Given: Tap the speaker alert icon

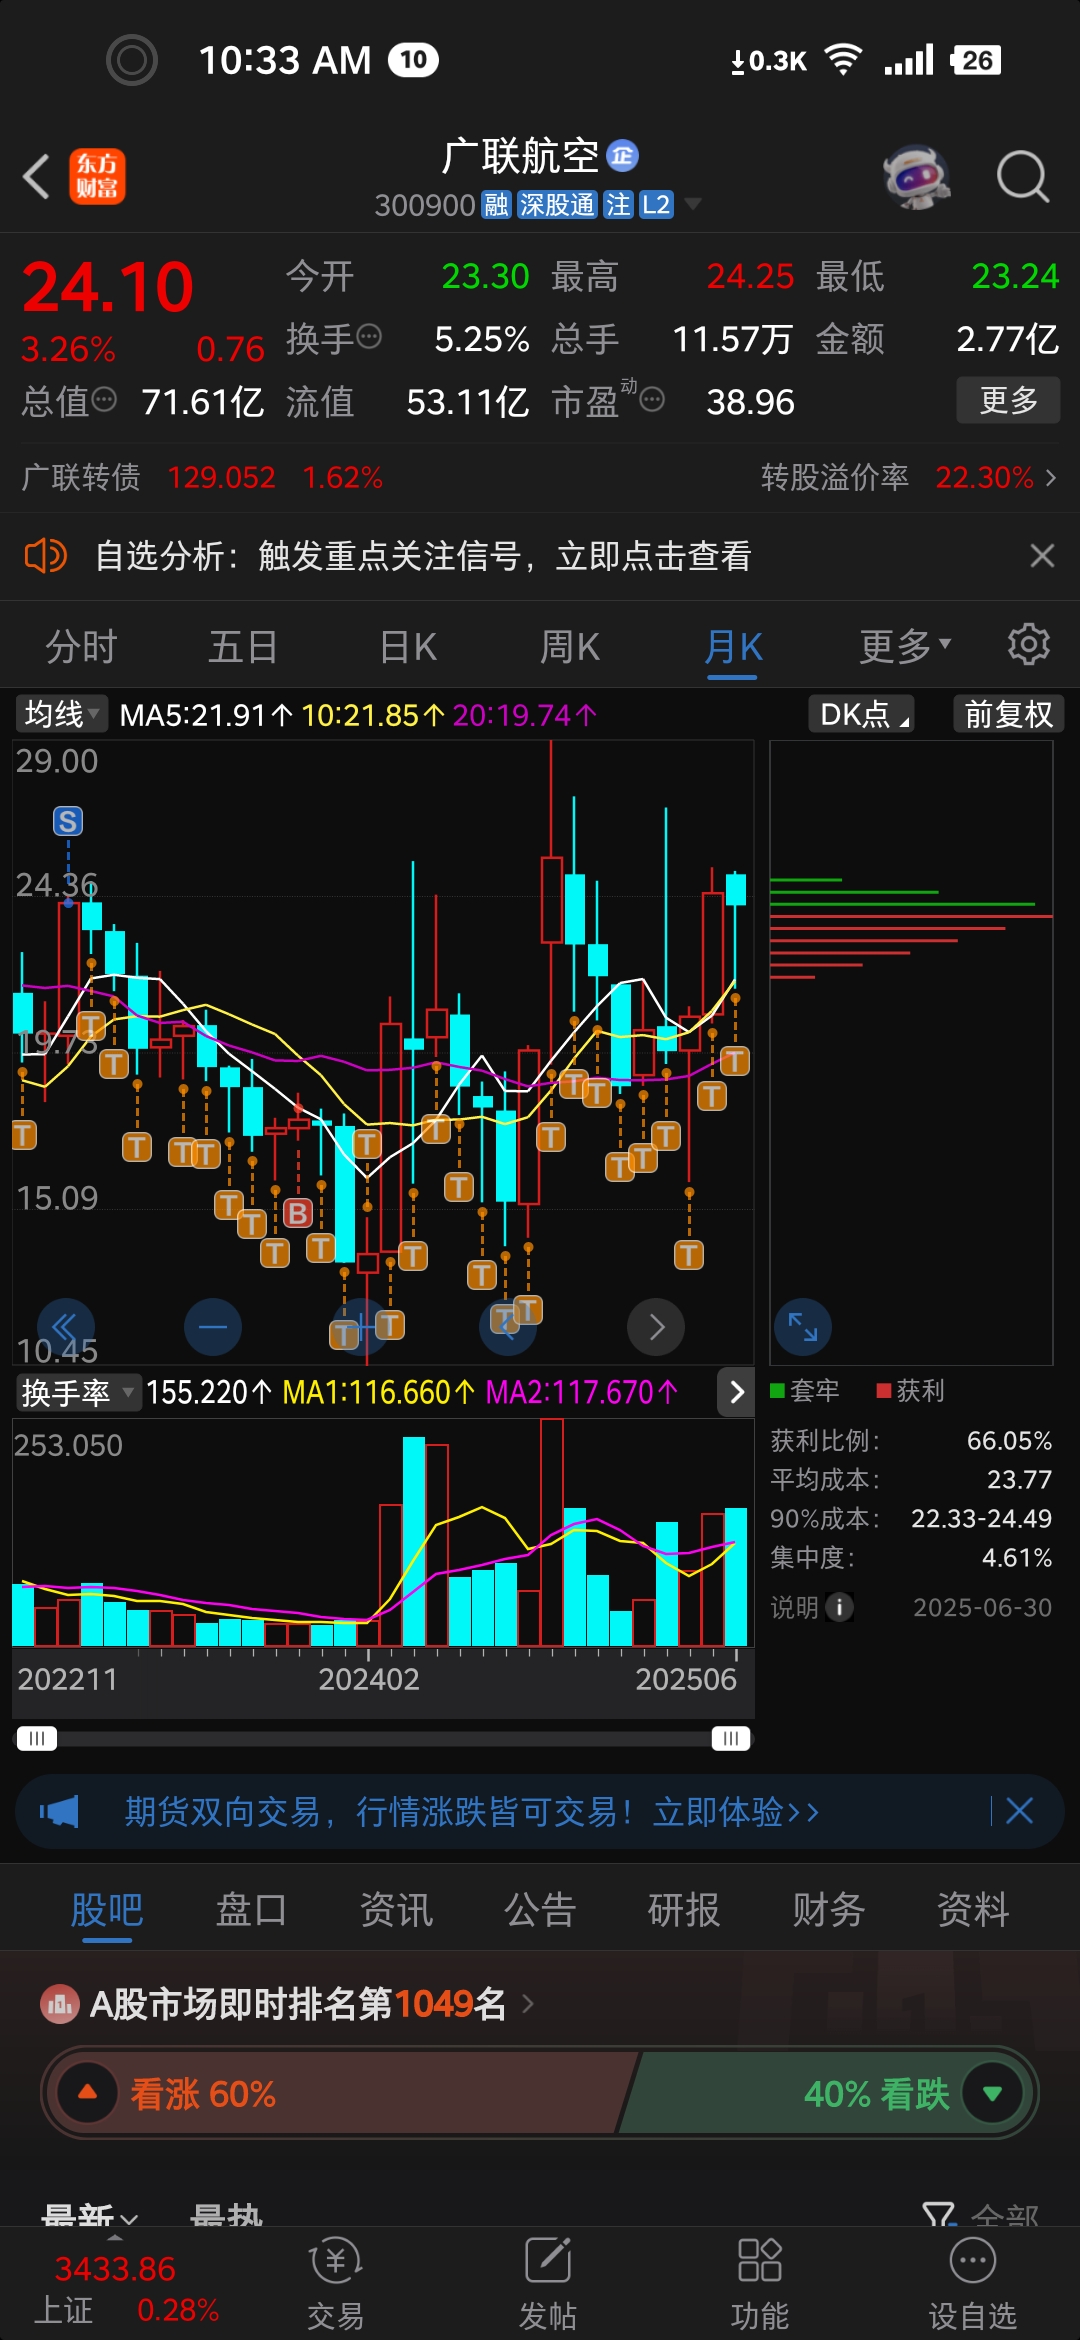Looking at the screenshot, I should click(45, 555).
